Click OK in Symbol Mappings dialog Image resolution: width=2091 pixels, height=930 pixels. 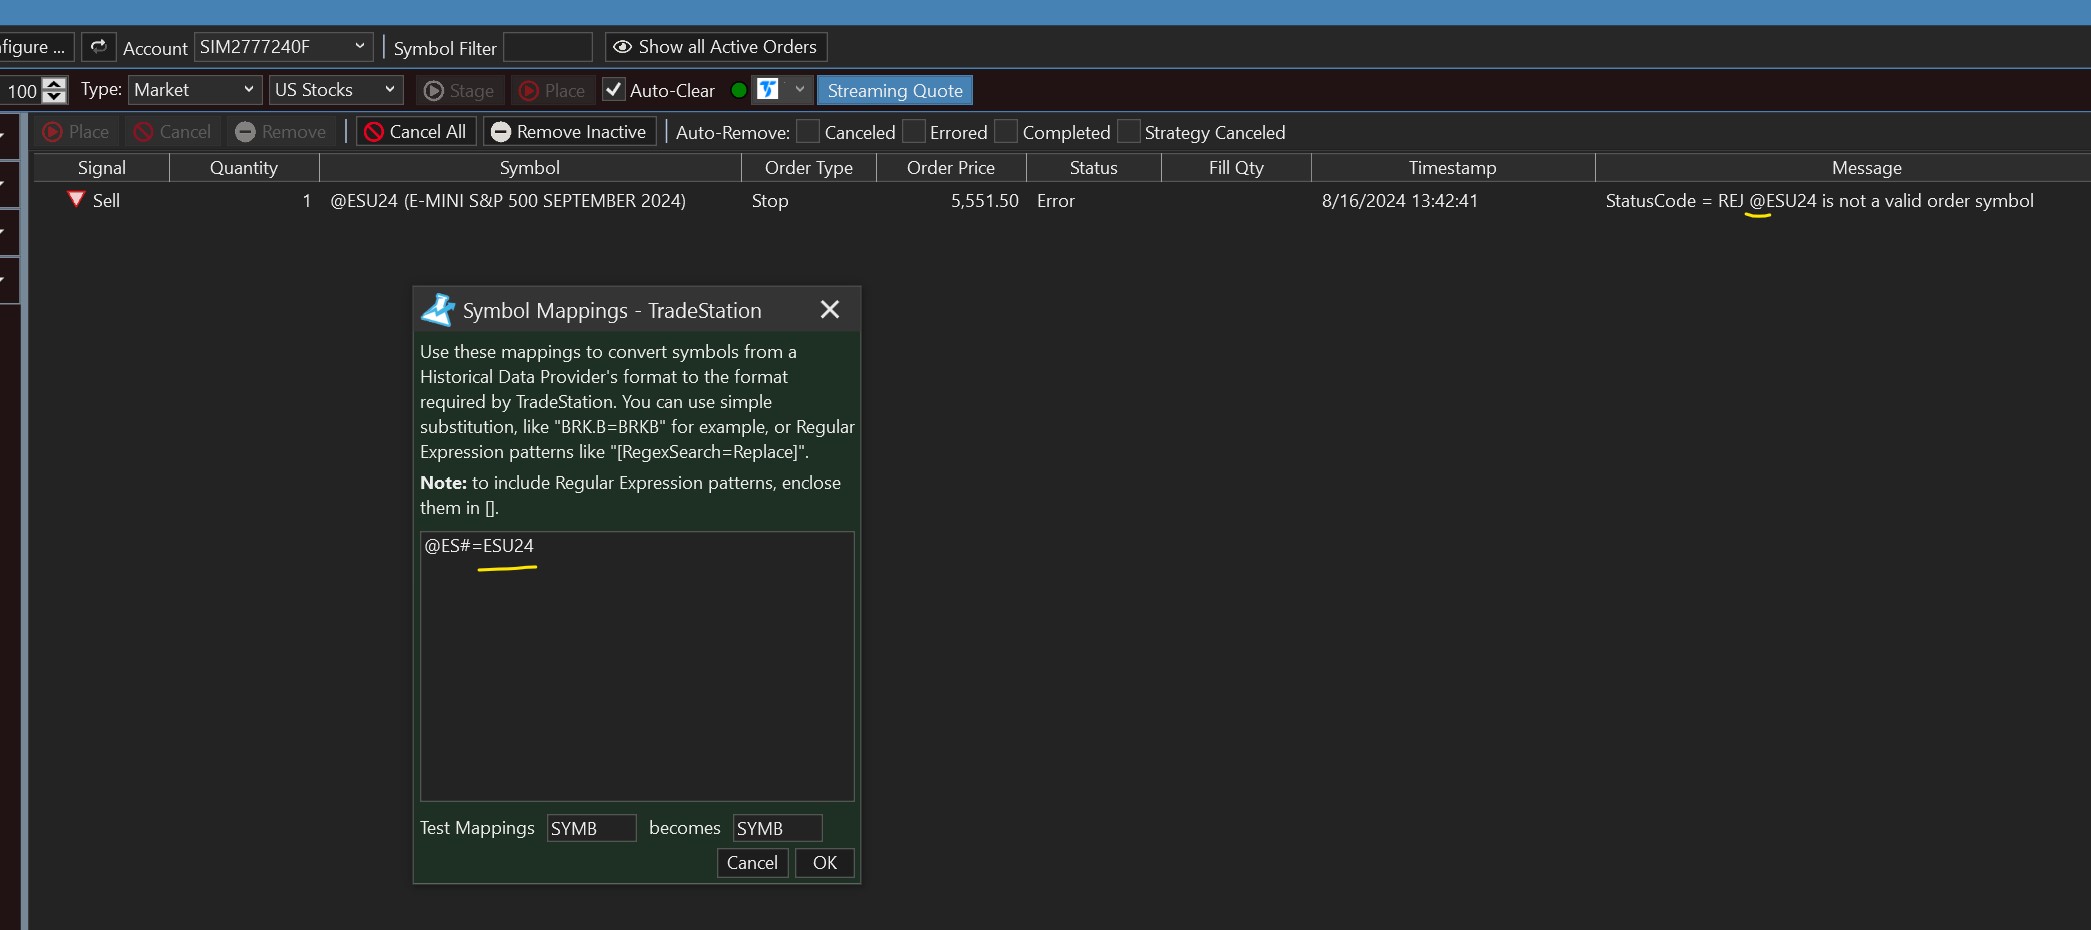click(825, 863)
